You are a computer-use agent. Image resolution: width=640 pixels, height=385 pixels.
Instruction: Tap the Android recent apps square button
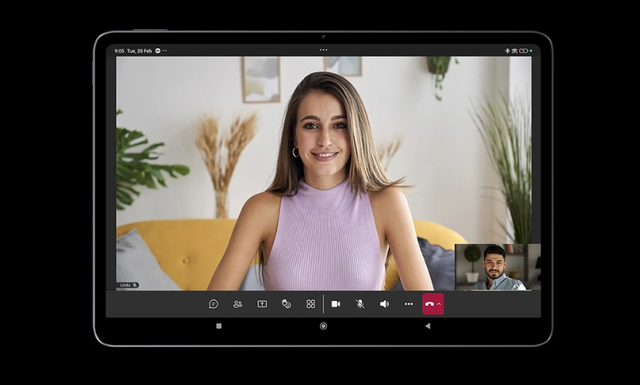(219, 326)
